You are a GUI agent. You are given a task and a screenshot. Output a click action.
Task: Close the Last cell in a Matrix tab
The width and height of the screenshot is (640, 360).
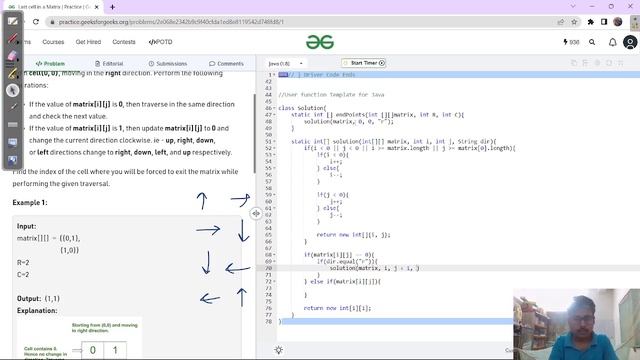point(97,7)
